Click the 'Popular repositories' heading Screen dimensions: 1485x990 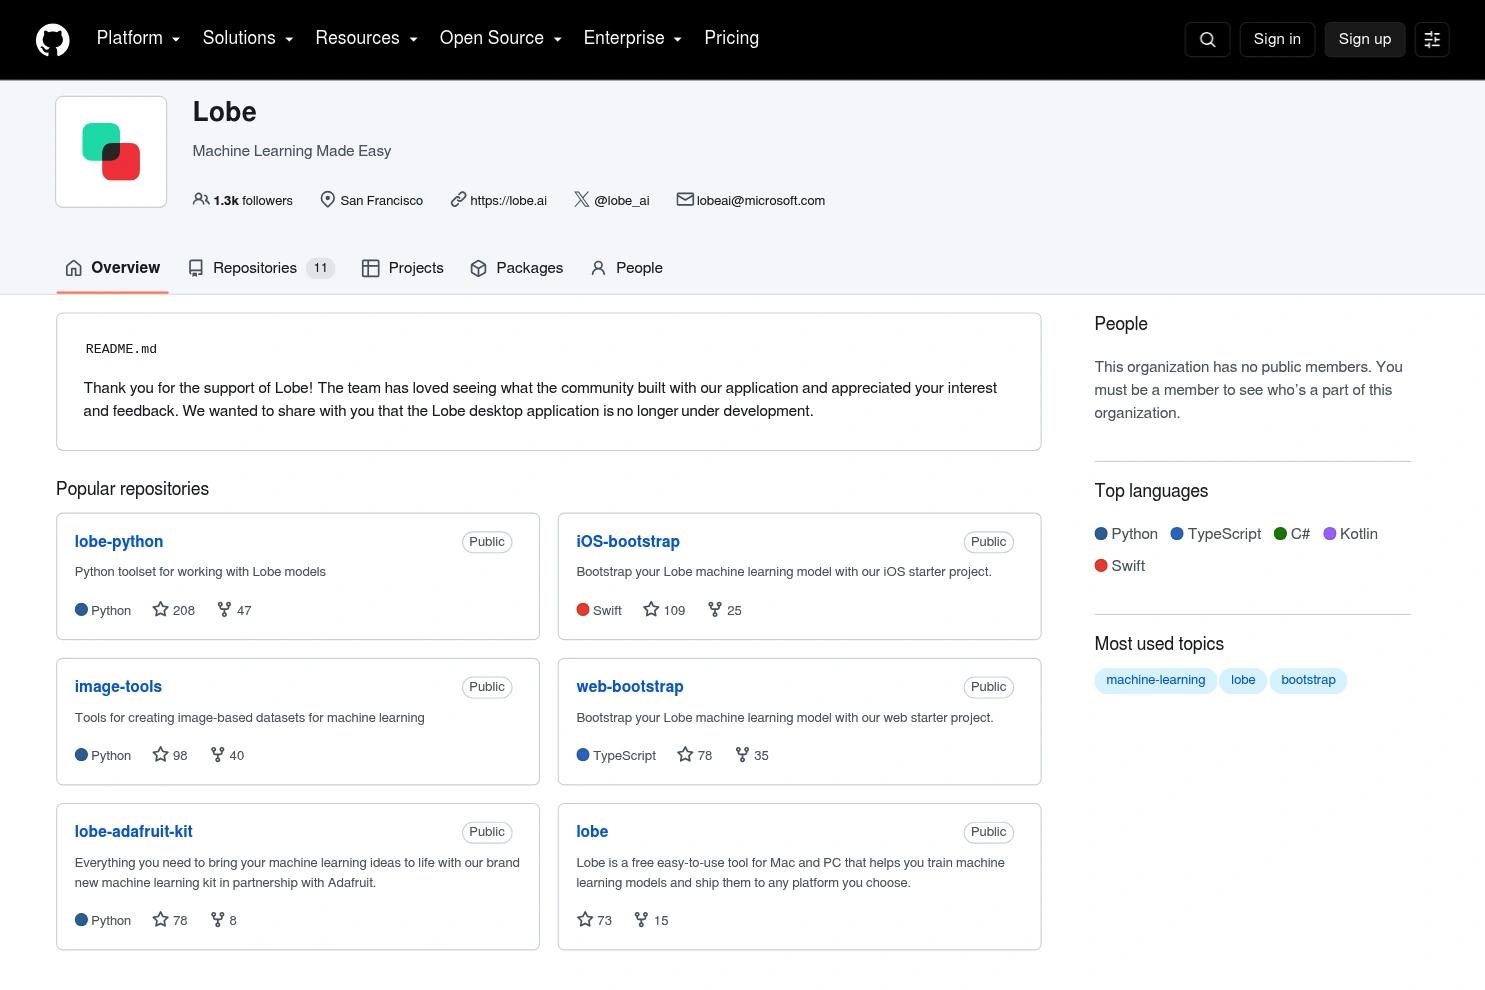(133, 489)
